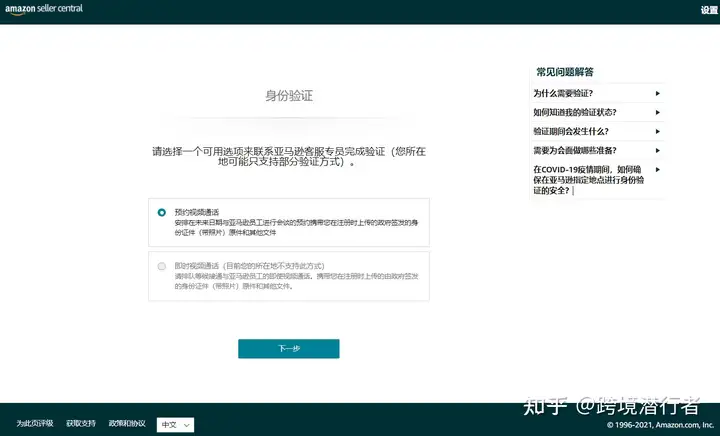
Task: Select the 预约视频通话 radio button
Action: (162, 212)
